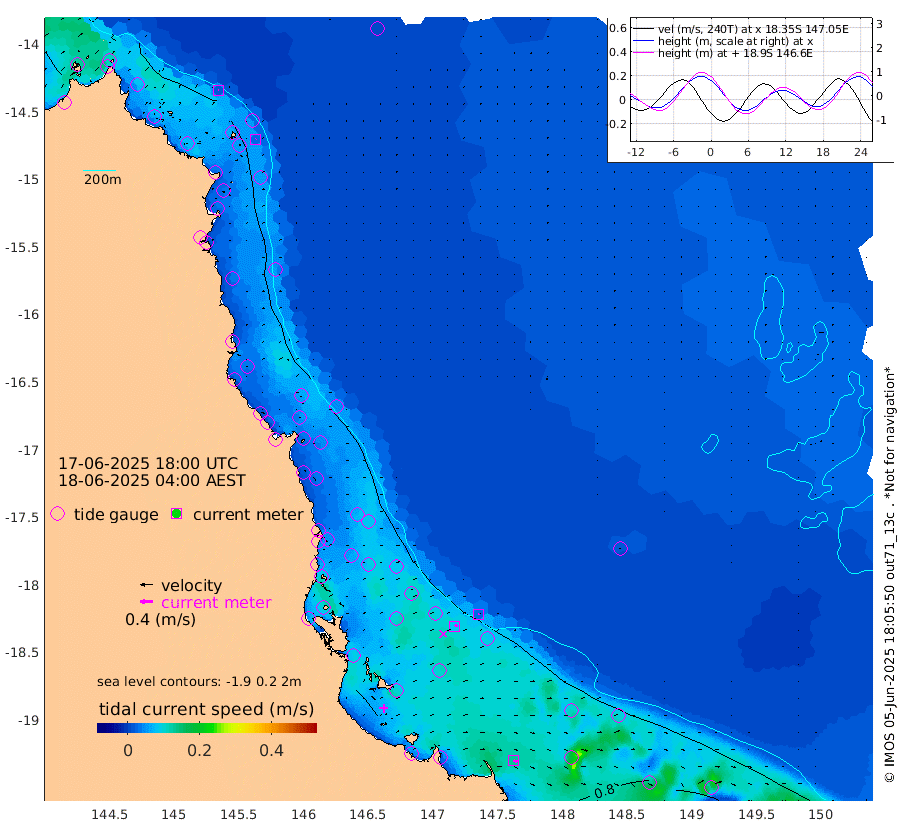Click the '149.5' longitude axis label
This screenshot has height=834, width=900.
(x=756, y=814)
